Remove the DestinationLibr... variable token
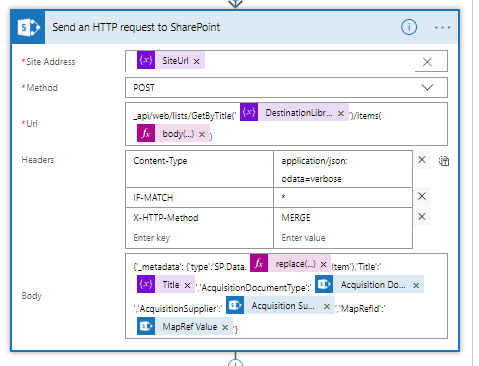The height and width of the screenshot is (366, 479). (x=341, y=114)
